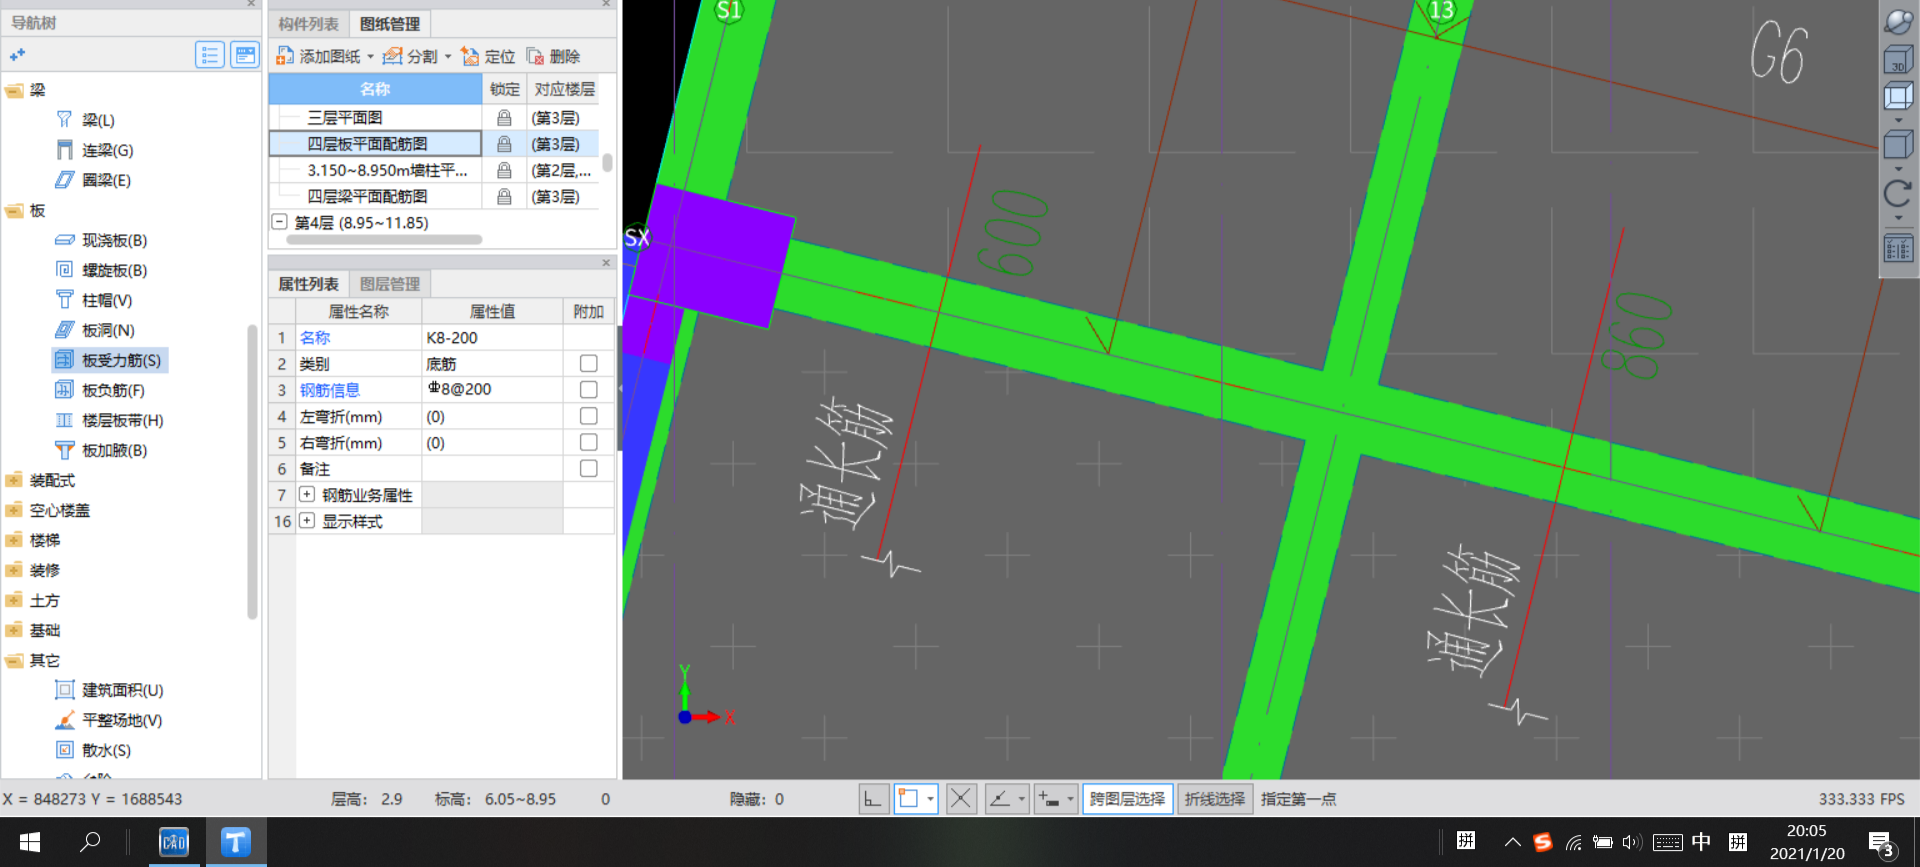Click 定位 locate drawing tool
Screen dimensions: 1920x867
488,56
